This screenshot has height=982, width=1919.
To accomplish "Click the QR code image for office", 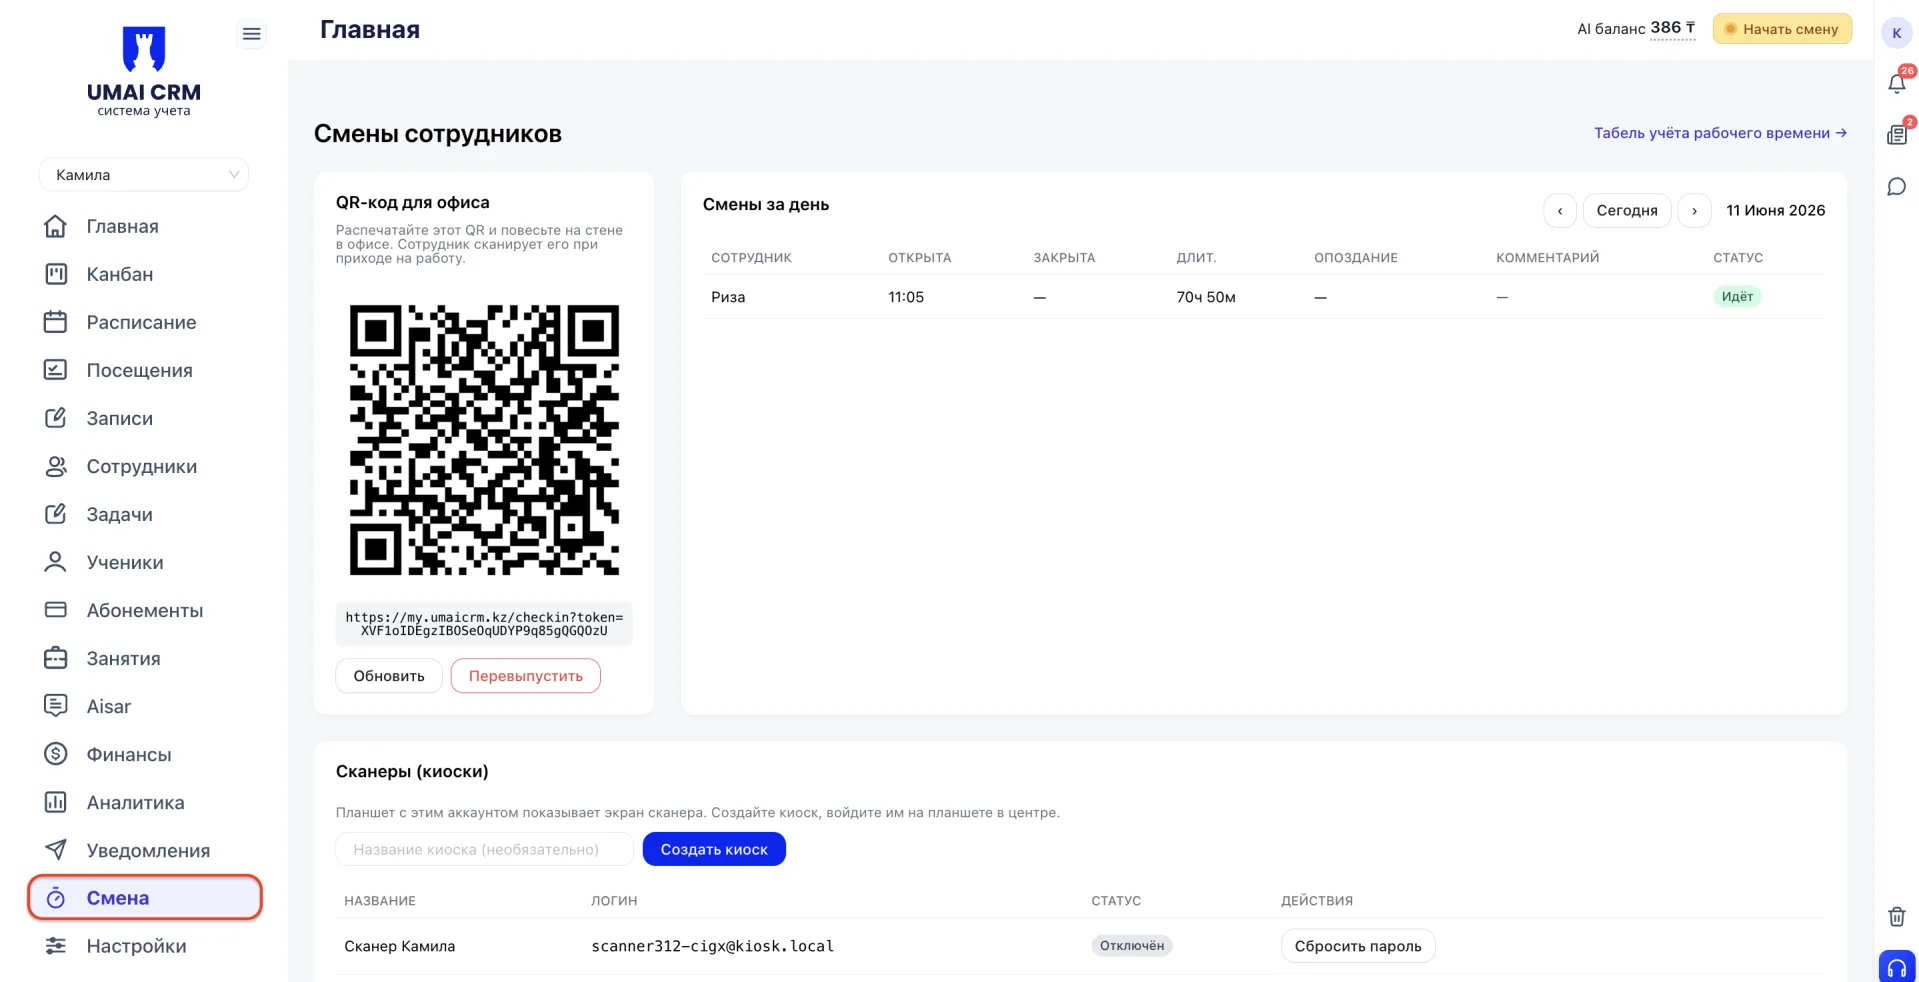I will [x=484, y=440].
